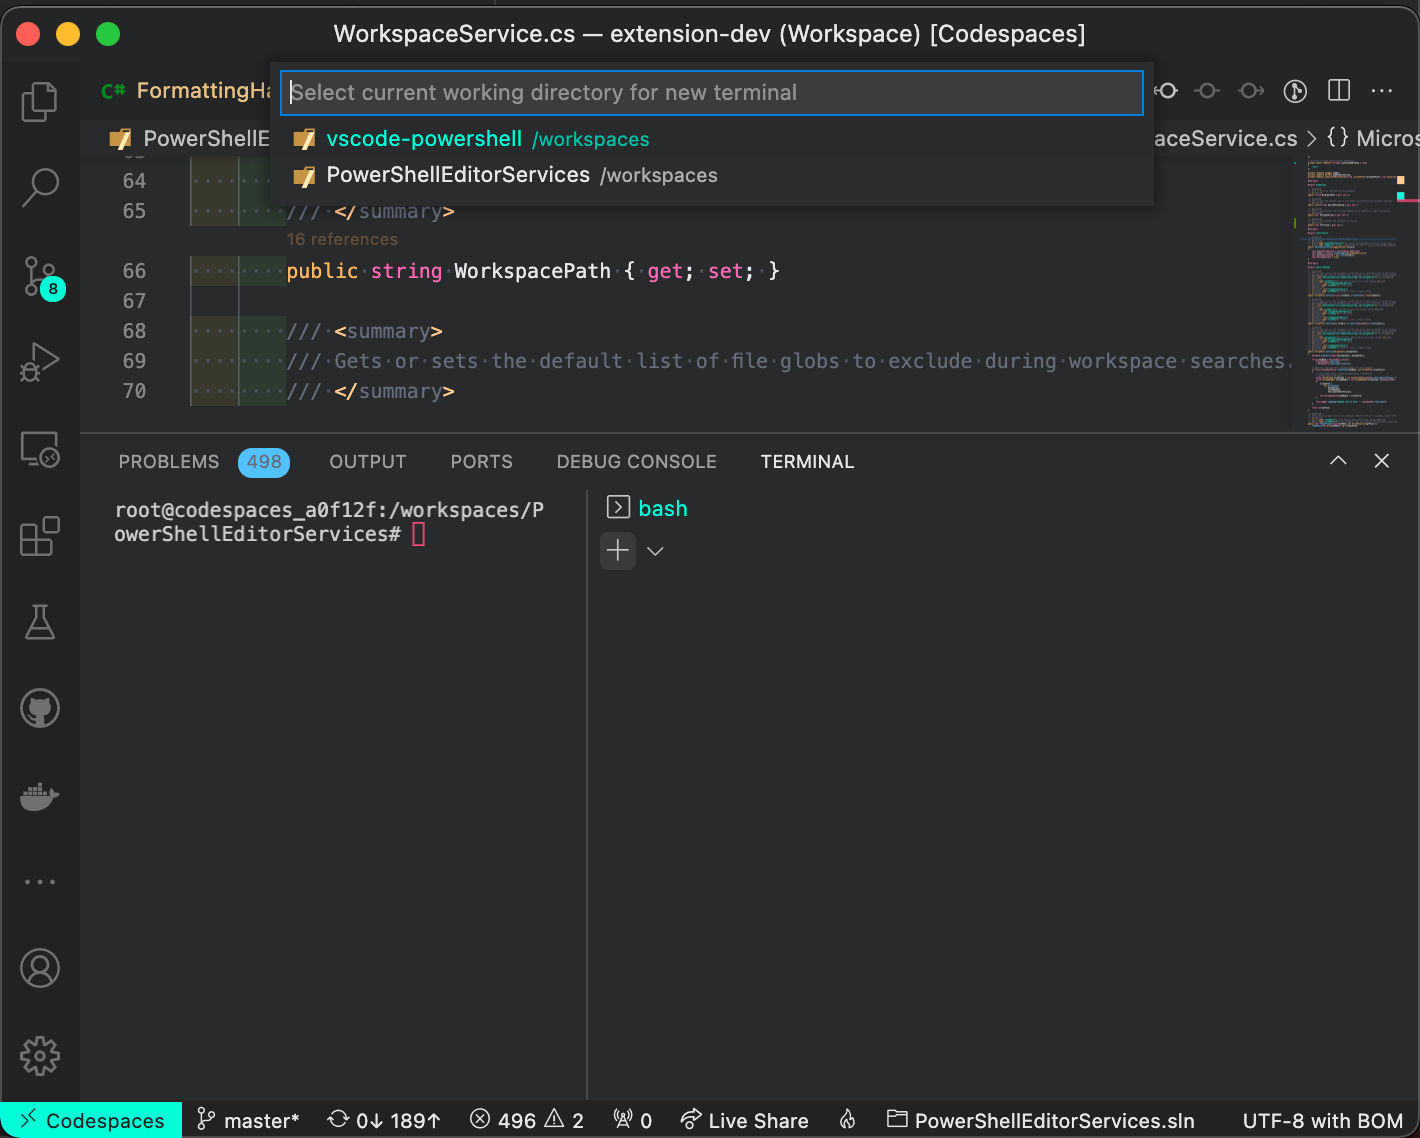The height and width of the screenshot is (1138, 1420).
Task: Open the Explorer sidebar icon
Action: pyautogui.click(x=40, y=101)
